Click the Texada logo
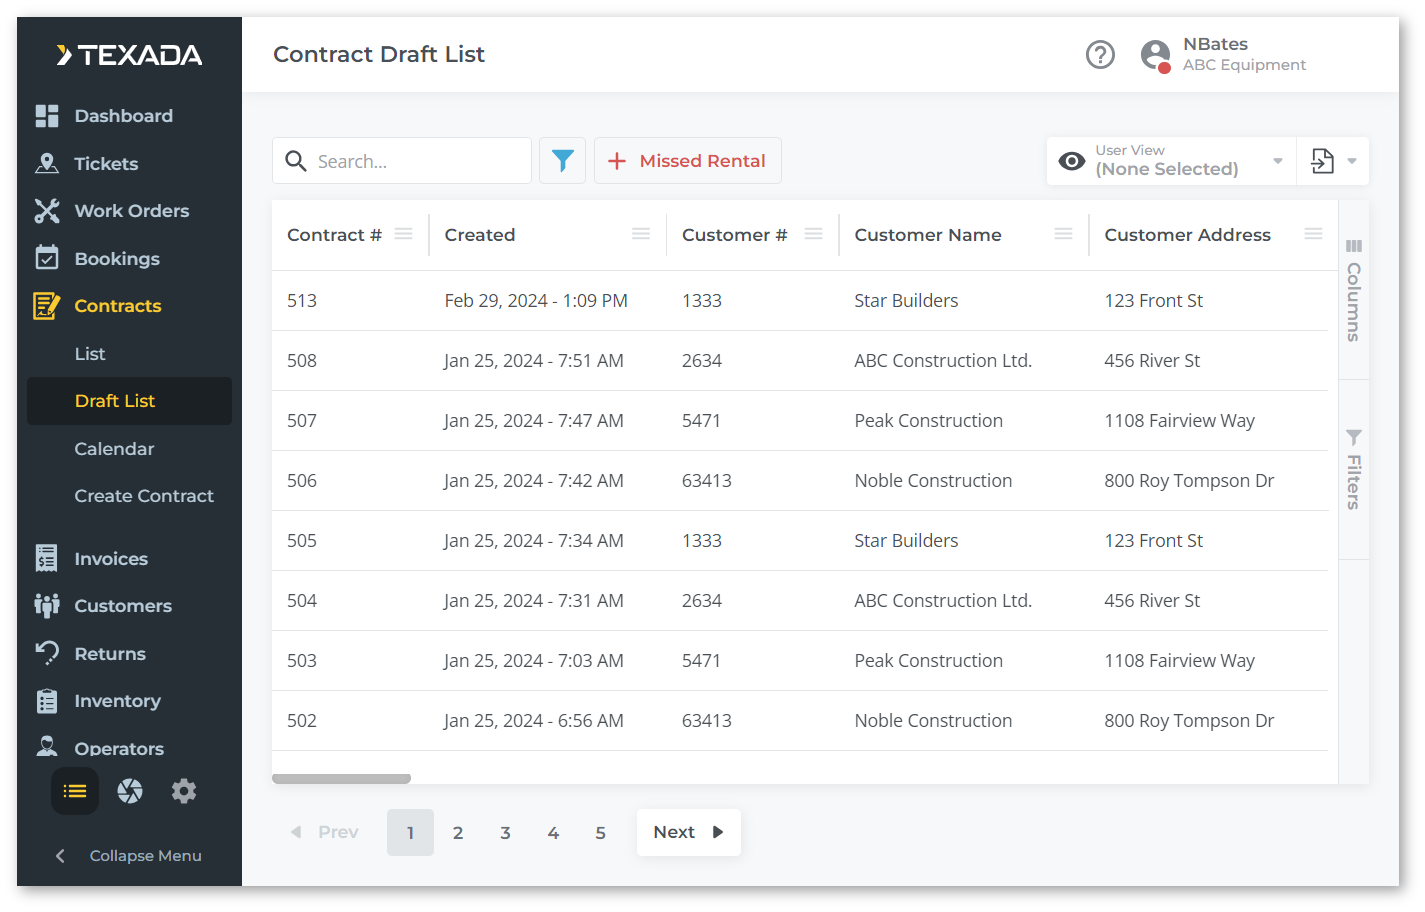1425x912 pixels. pos(130,55)
